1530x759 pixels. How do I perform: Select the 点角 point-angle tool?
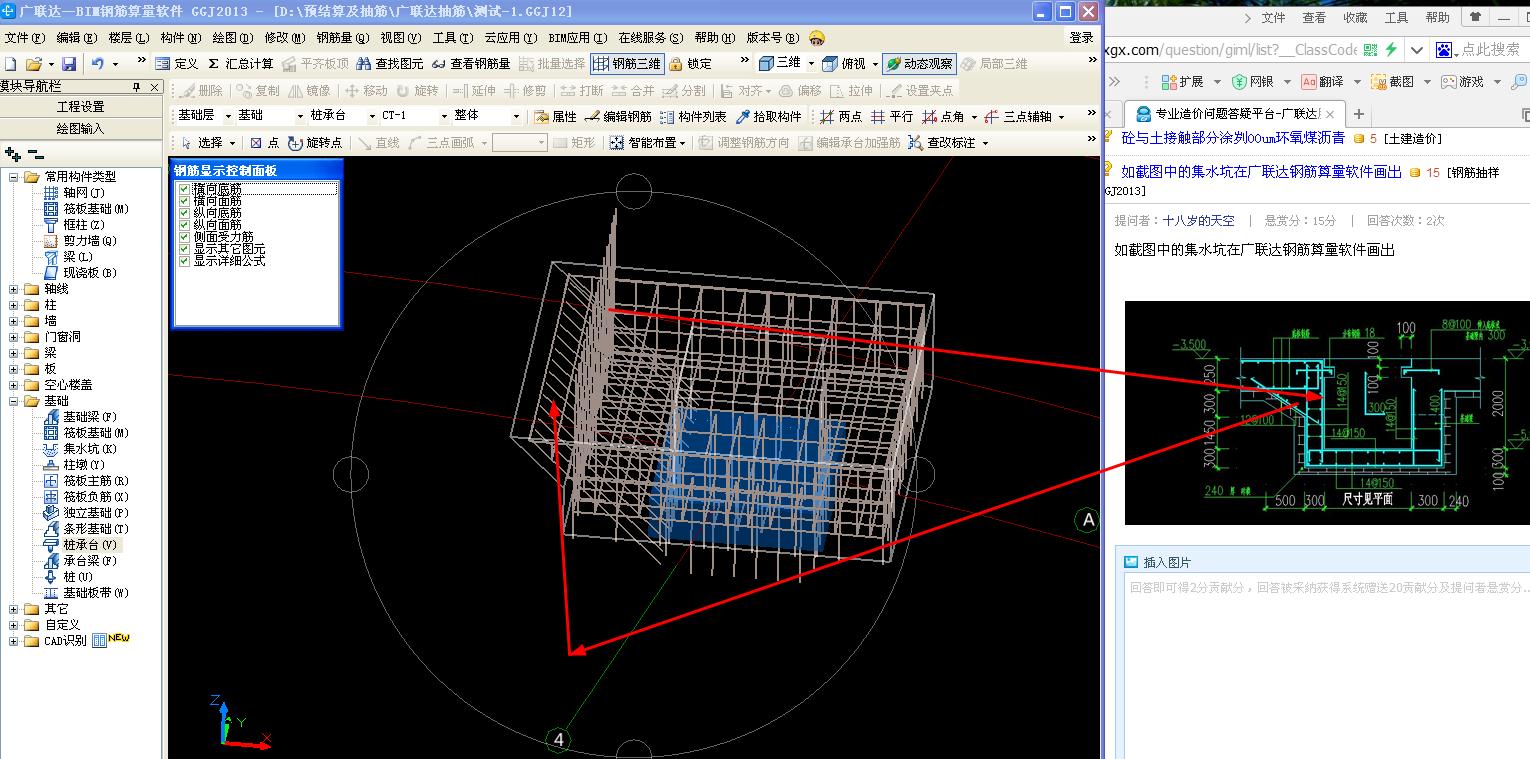943,117
